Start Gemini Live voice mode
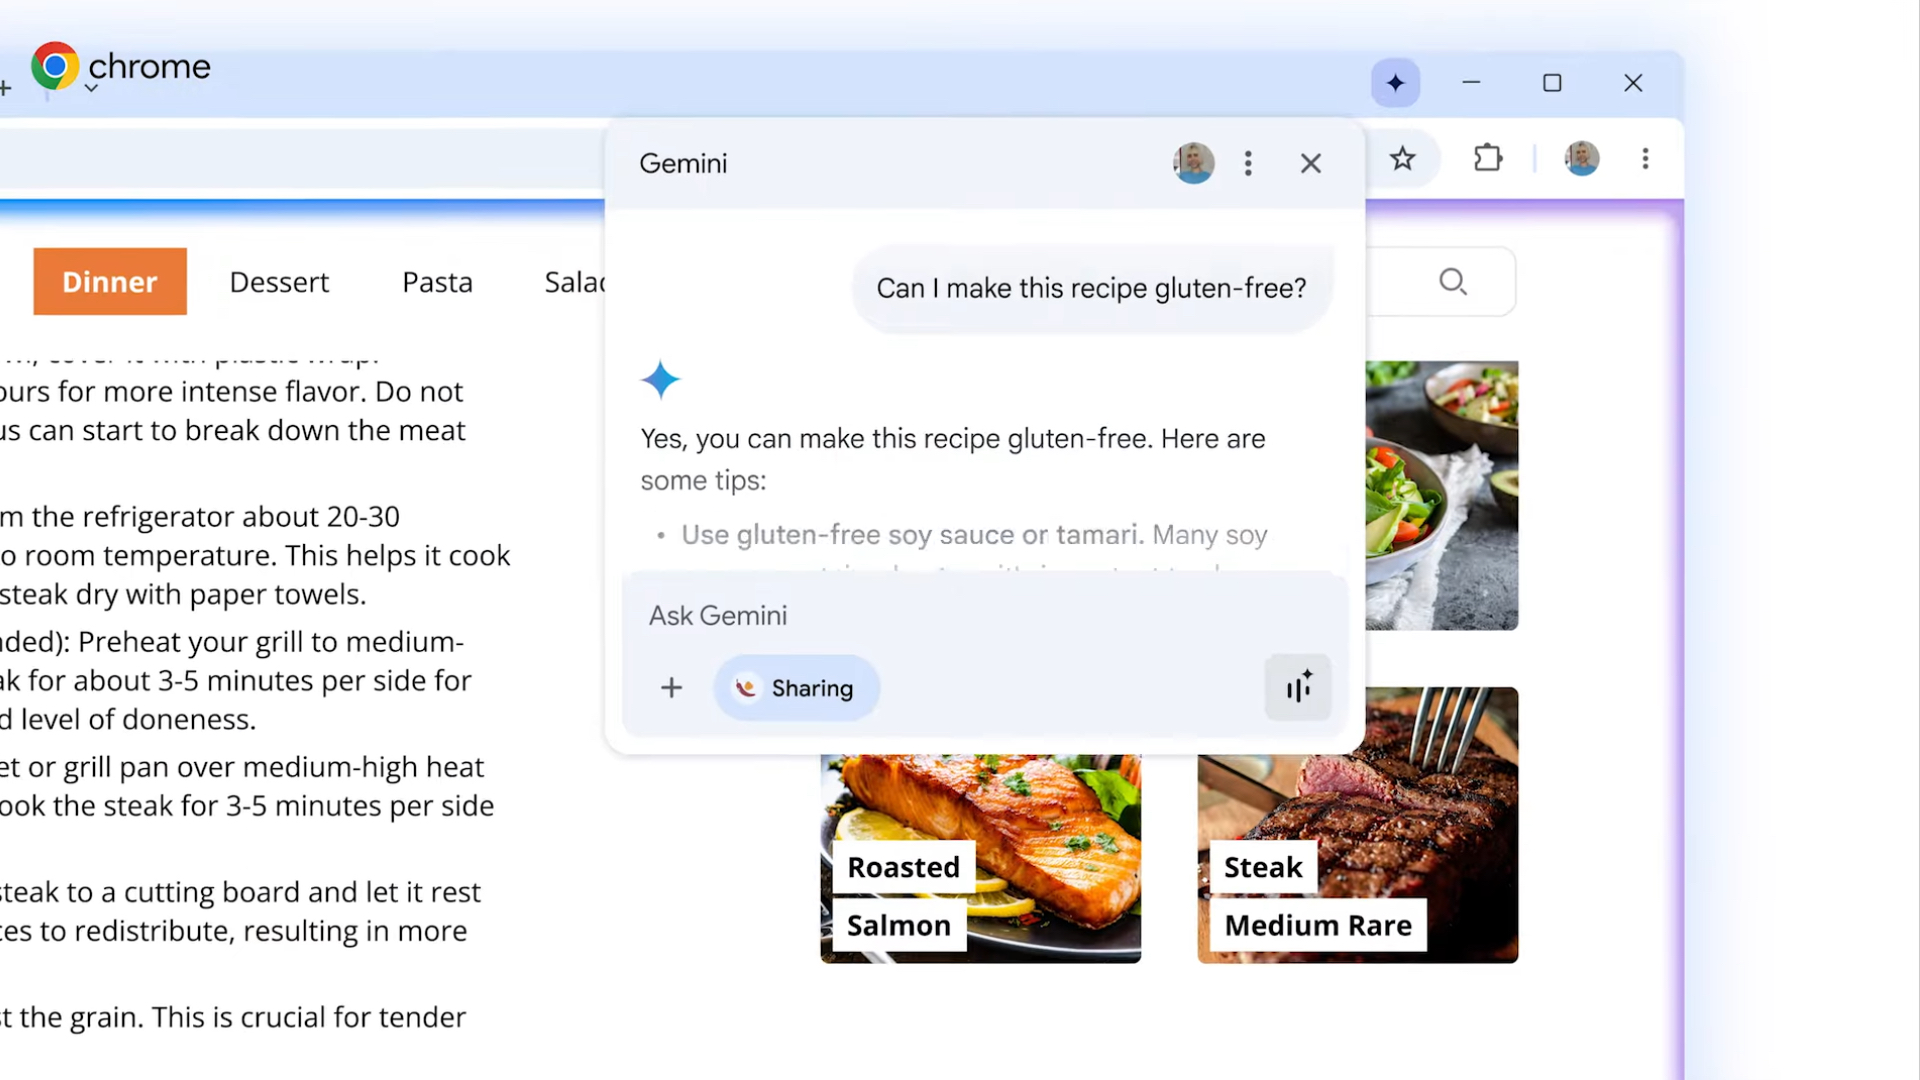 coord(1297,688)
